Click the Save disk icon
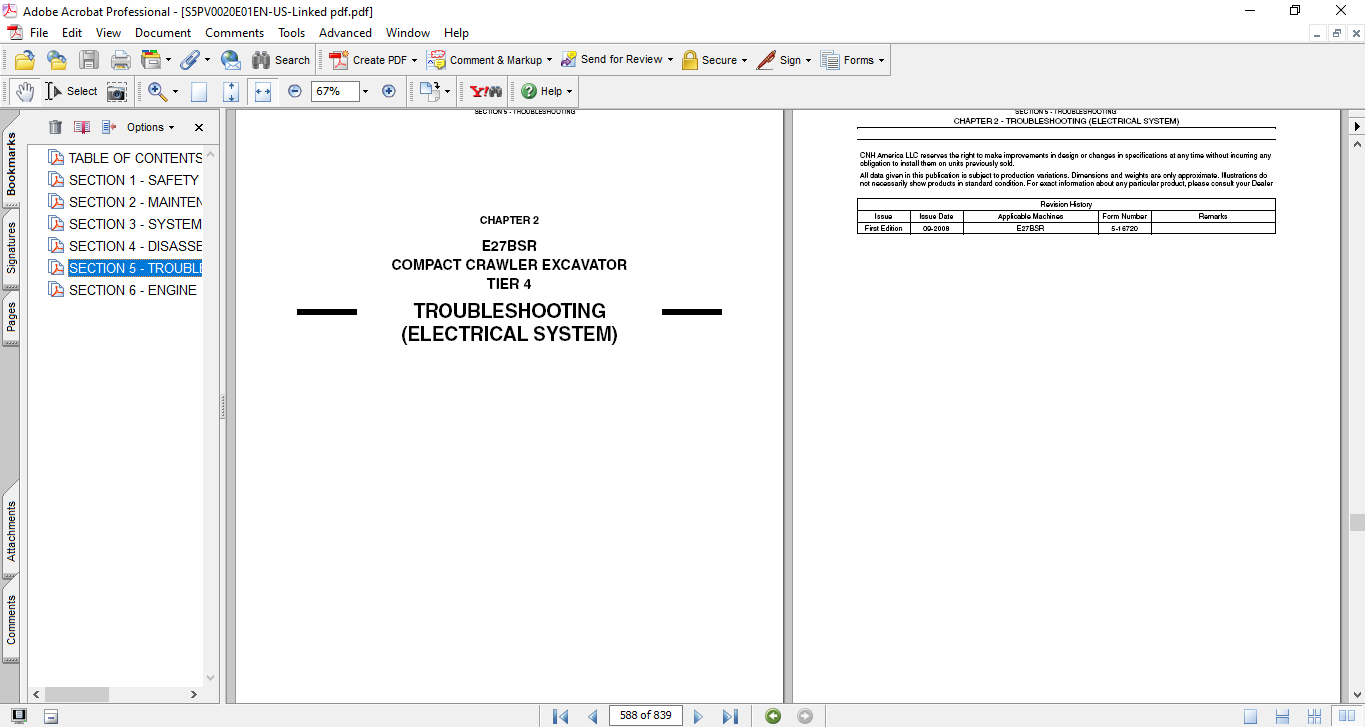This screenshot has width=1365, height=727. click(89, 60)
